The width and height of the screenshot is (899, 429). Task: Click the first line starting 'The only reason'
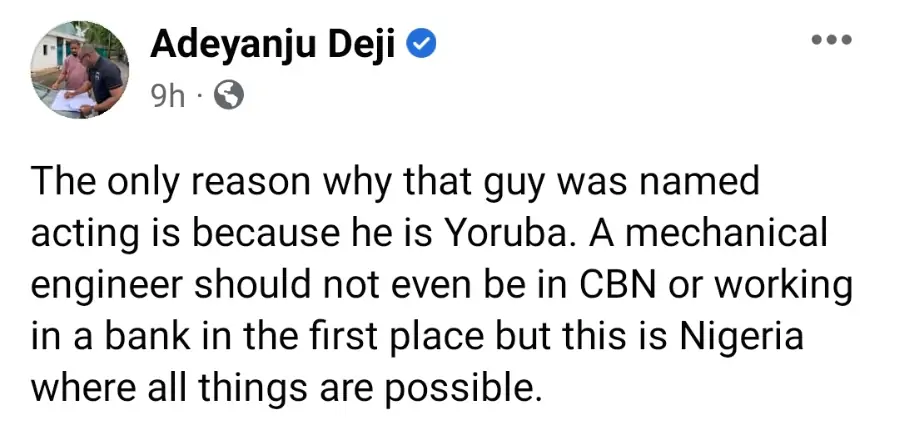395,184
